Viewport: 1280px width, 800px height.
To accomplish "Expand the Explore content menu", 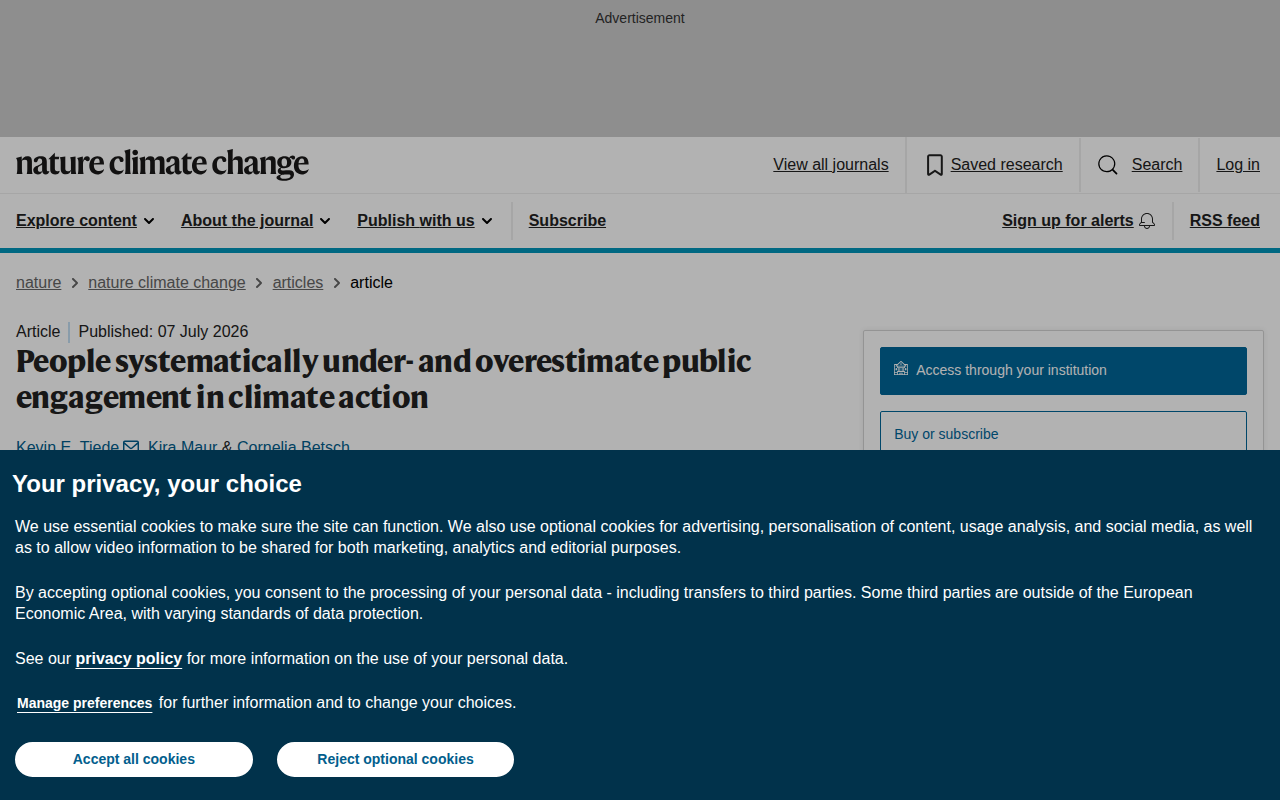I will click(x=85, y=221).
